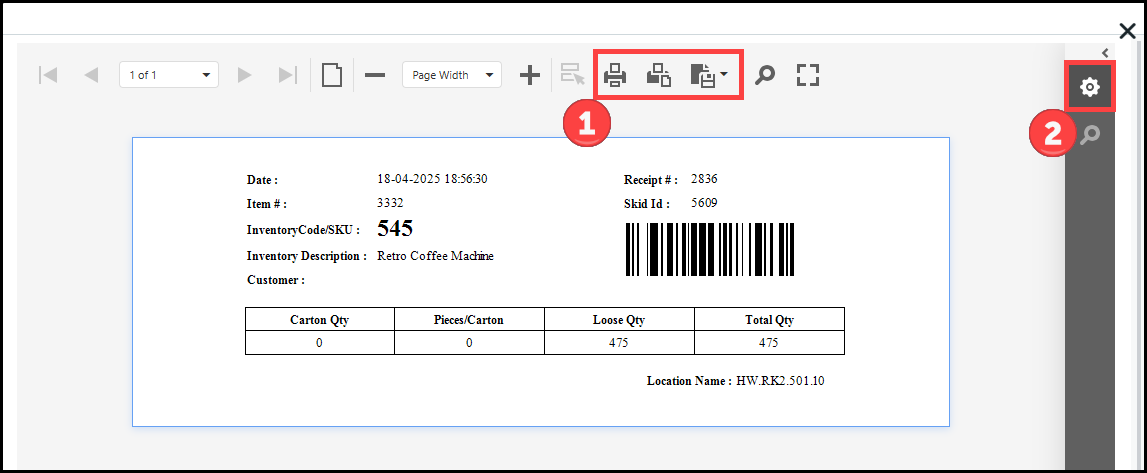Open the Page Width zoom dropdown
This screenshot has width=1147, height=473.
point(451,75)
